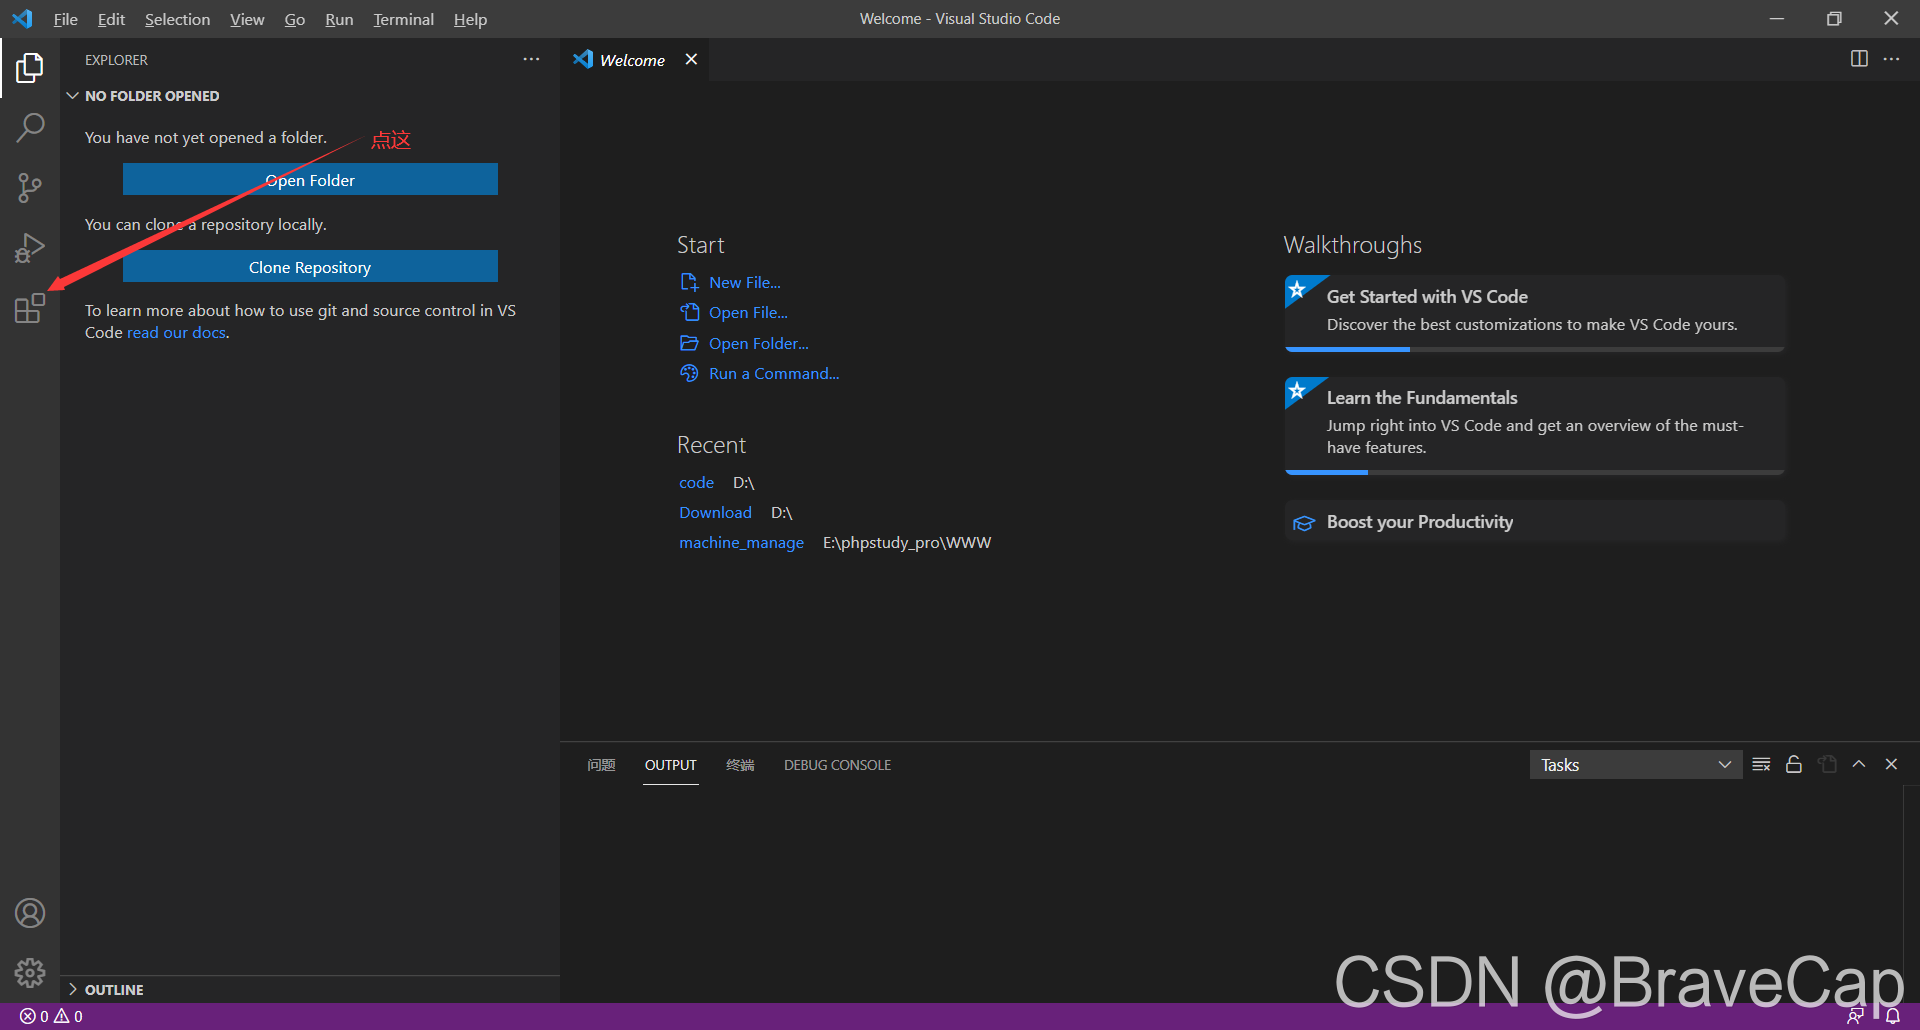Open the Accounts icon in activity bar
The width and height of the screenshot is (1920, 1030).
click(x=30, y=913)
